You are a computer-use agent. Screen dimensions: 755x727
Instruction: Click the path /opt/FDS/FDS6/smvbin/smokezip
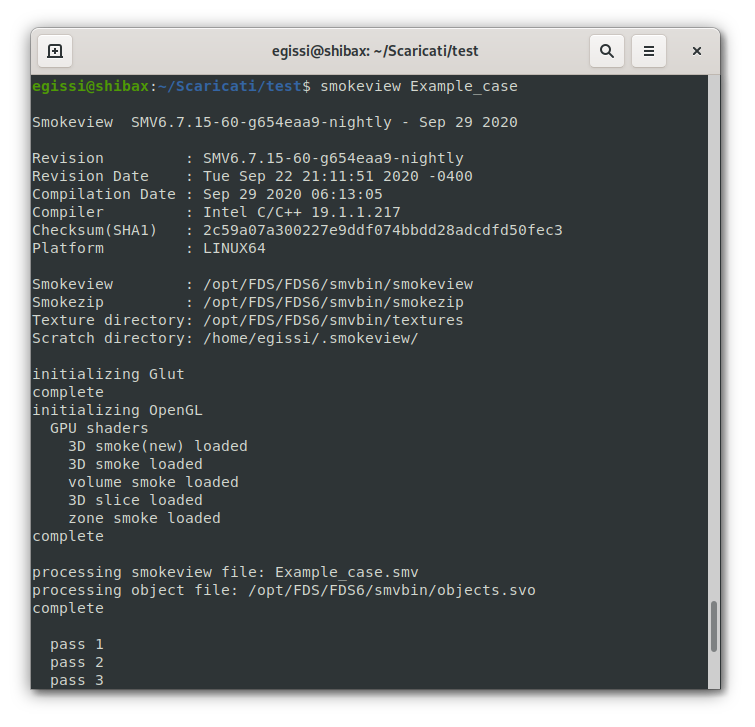[333, 302]
